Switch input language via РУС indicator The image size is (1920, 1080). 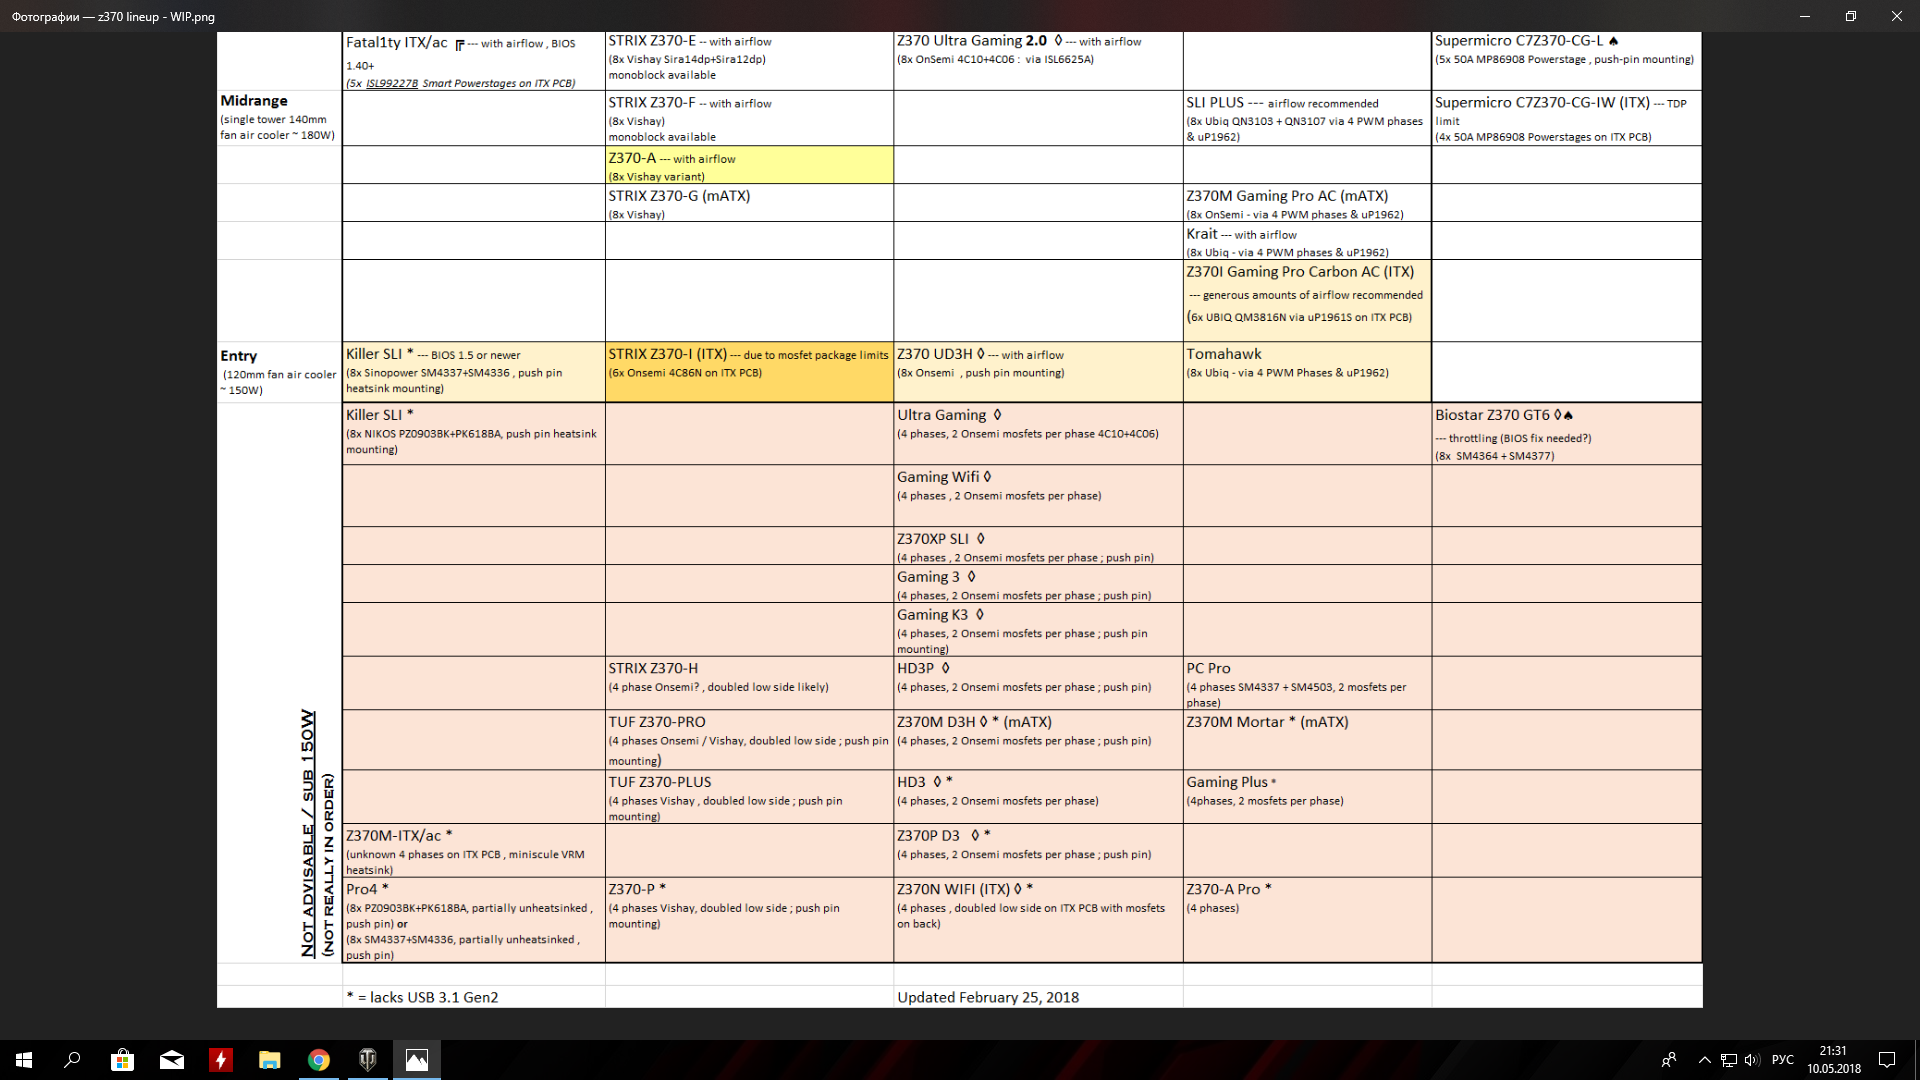[x=1782, y=1060]
